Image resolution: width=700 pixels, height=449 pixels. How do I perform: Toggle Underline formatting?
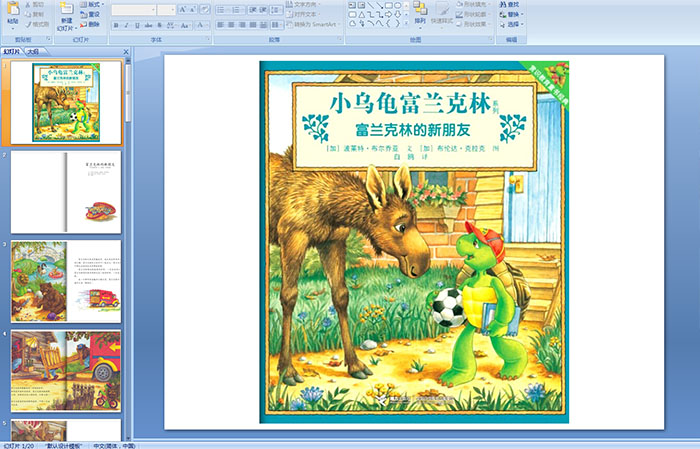tap(137, 25)
